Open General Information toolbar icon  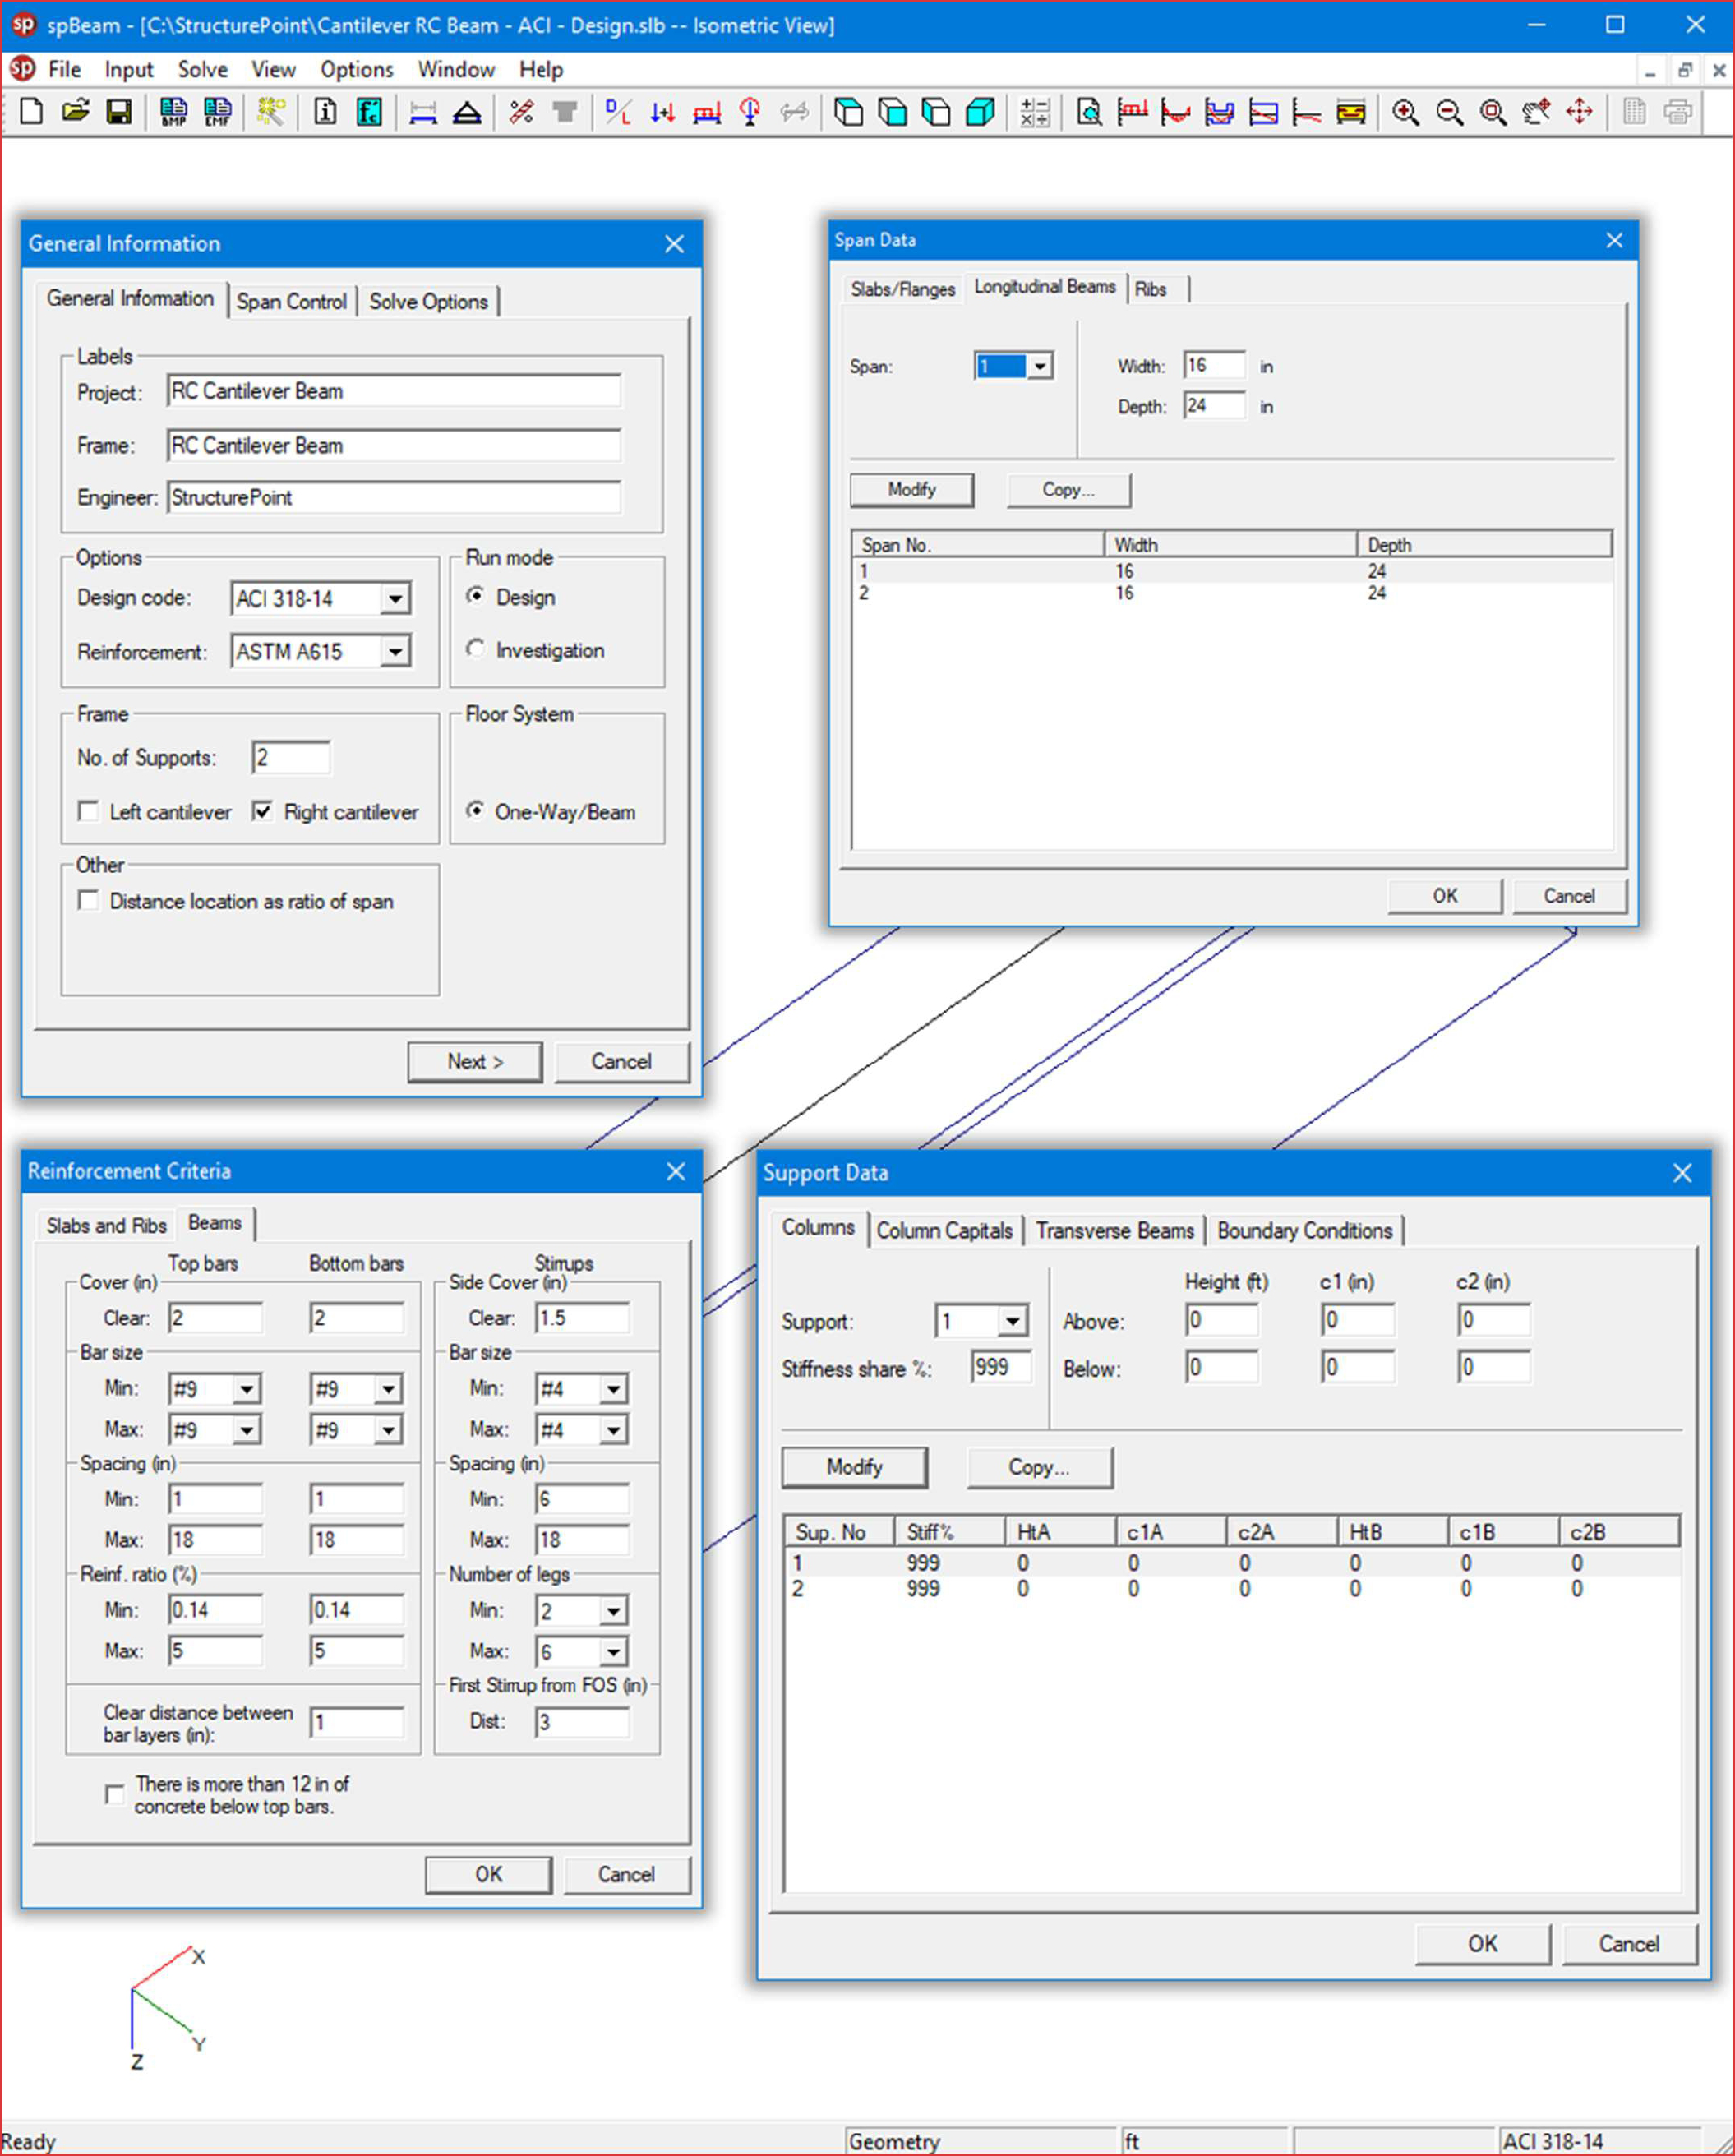pyautogui.click(x=325, y=111)
